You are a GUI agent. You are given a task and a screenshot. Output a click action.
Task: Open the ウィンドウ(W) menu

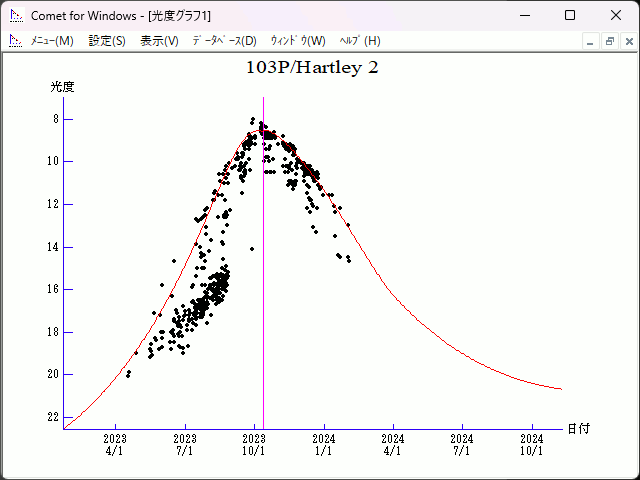coord(298,41)
